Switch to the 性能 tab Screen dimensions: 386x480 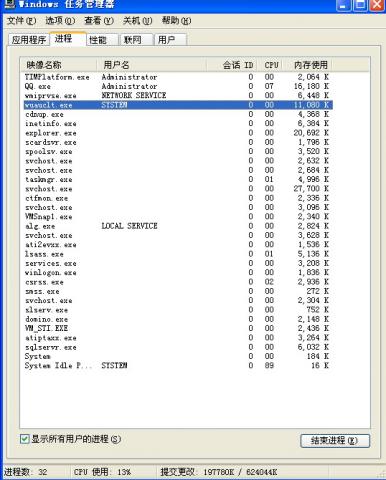(102, 40)
